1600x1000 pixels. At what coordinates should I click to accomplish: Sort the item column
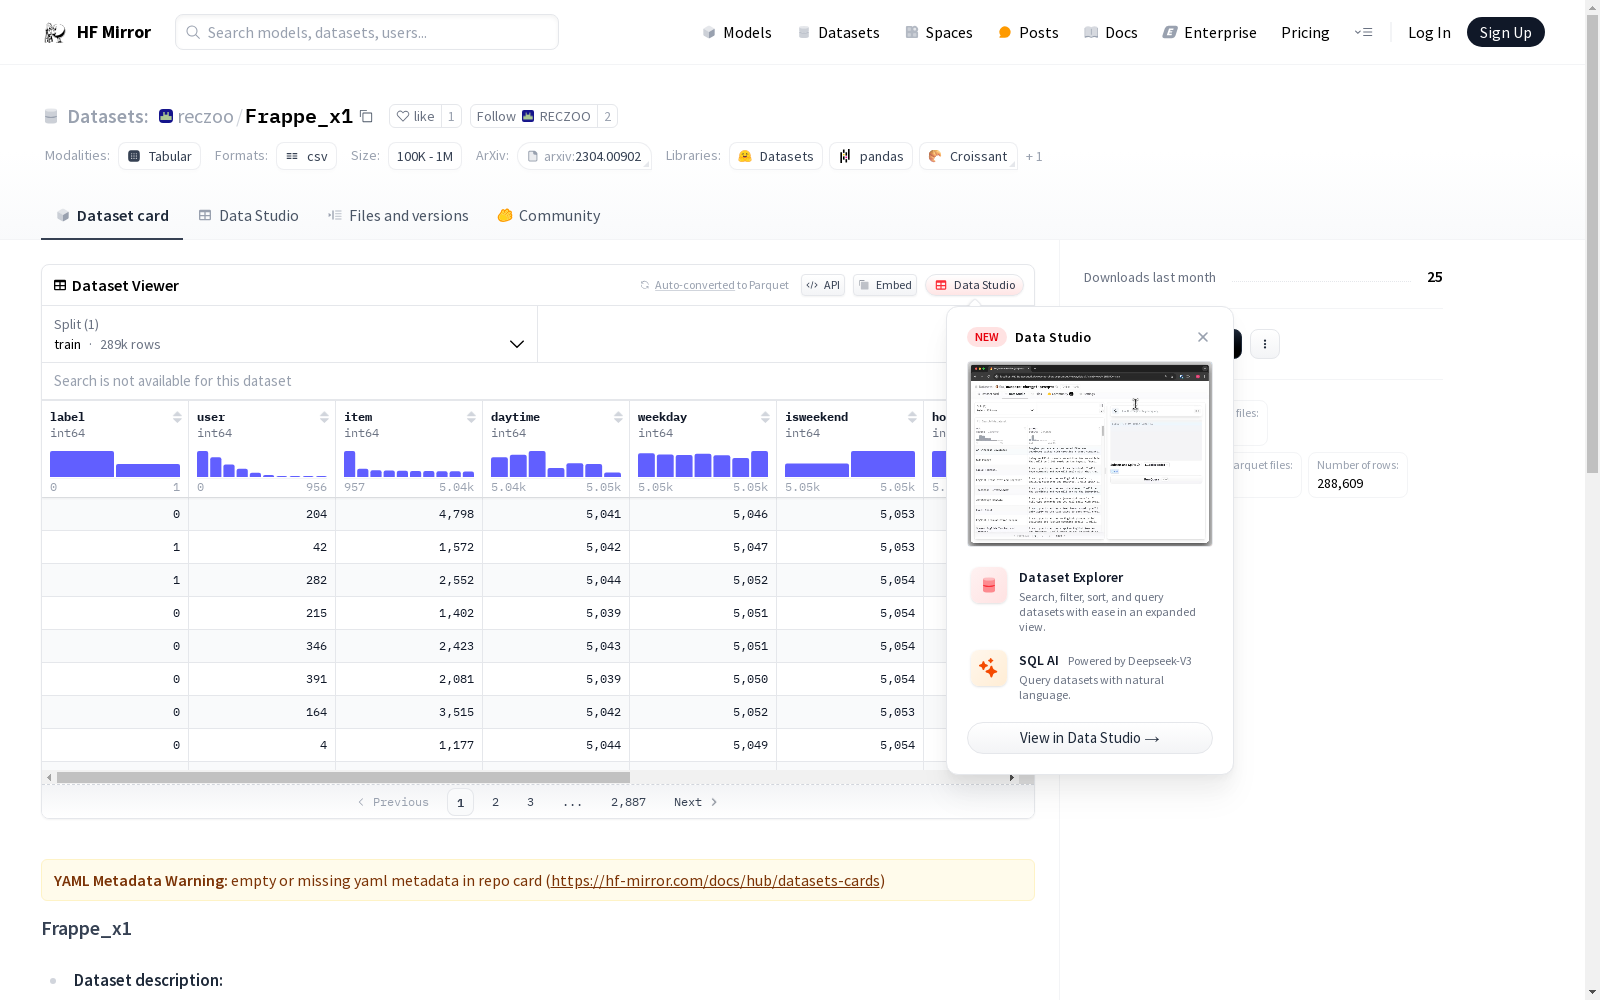coord(471,417)
